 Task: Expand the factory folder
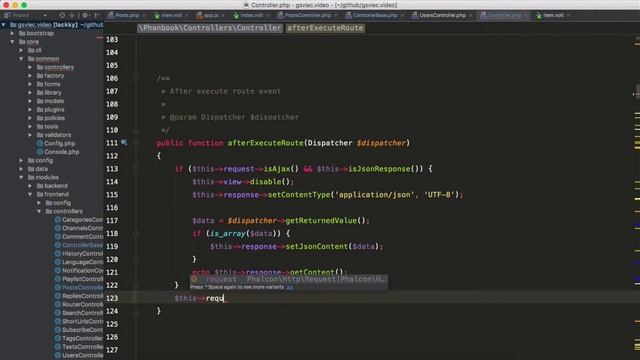(x=30, y=76)
